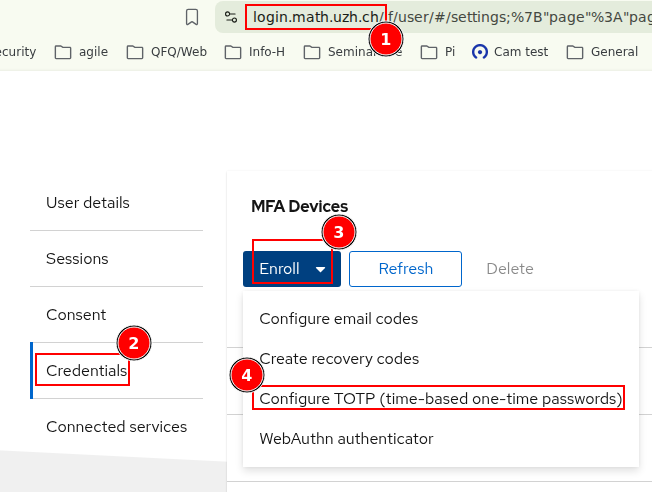Click the bookmark page icon
Screen dimensions: 652x492
pyautogui.click(x=192, y=17)
